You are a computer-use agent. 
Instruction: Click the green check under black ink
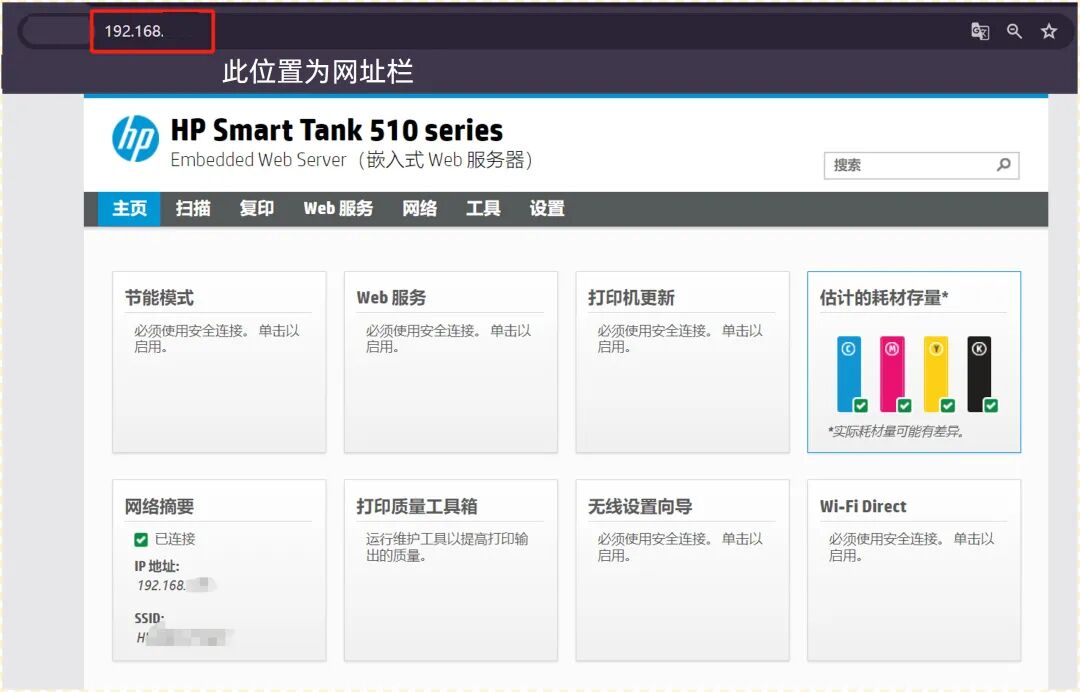pos(991,406)
